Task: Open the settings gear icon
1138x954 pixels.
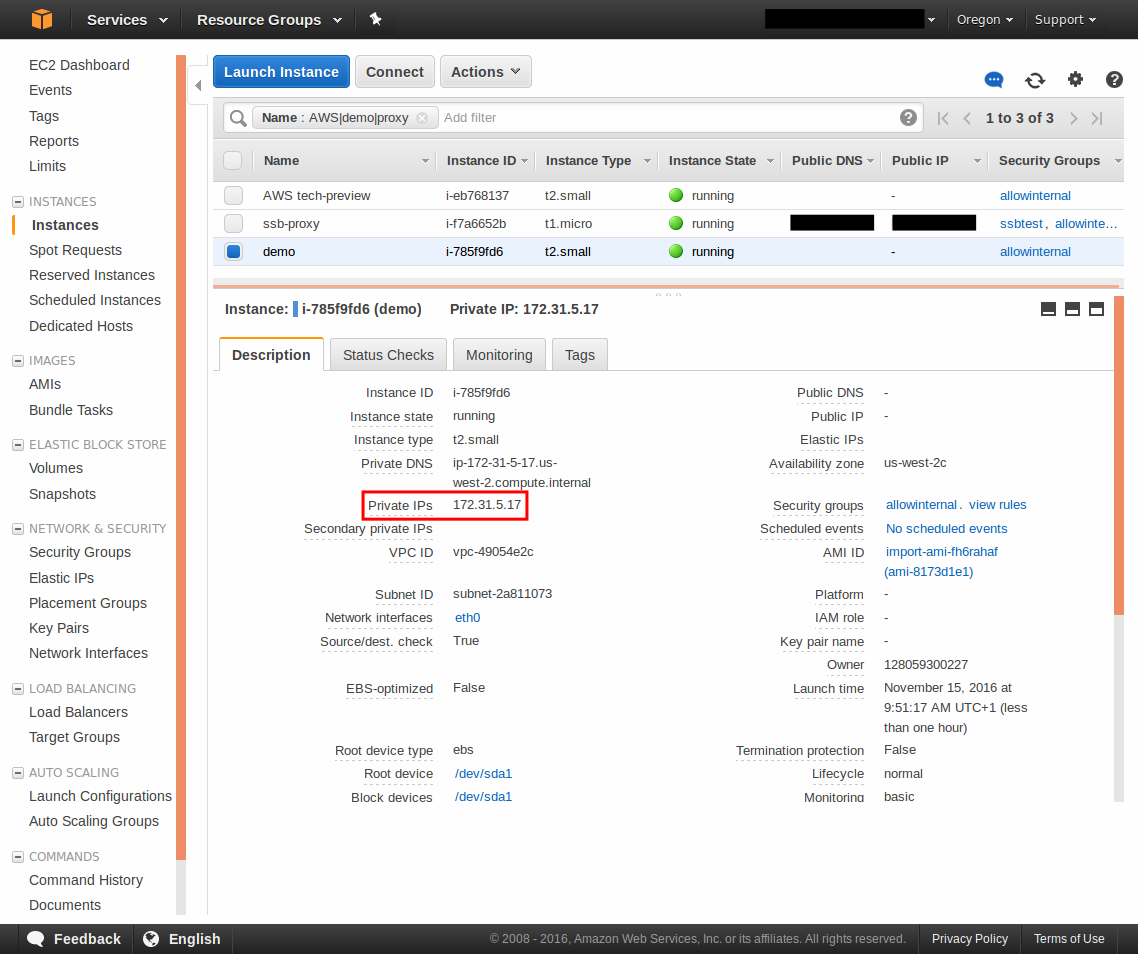Action: pyautogui.click(x=1075, y=80)
